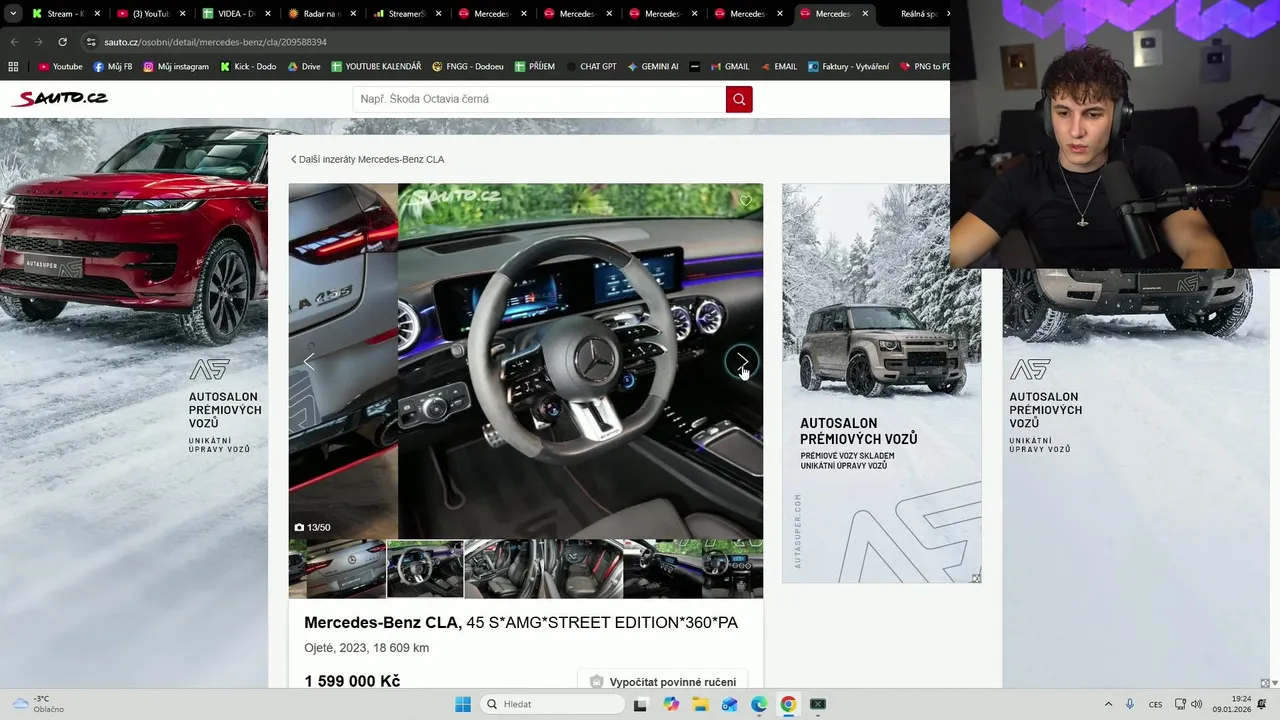Open the Autosalon prémiových vozů Defender ad
The width and height of the screenshot is (1280, 720).
pos(881,383)
